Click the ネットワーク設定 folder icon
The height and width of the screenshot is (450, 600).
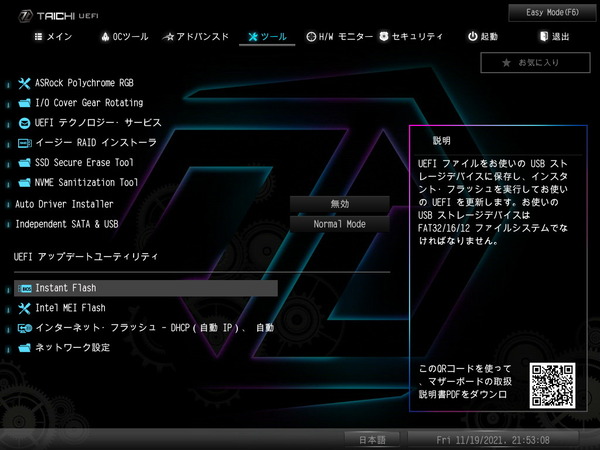coord(24,348)
